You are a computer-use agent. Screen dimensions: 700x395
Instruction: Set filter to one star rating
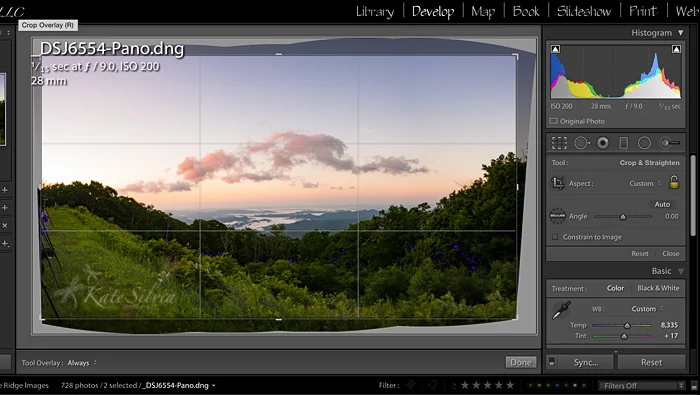tap(465, 385)
